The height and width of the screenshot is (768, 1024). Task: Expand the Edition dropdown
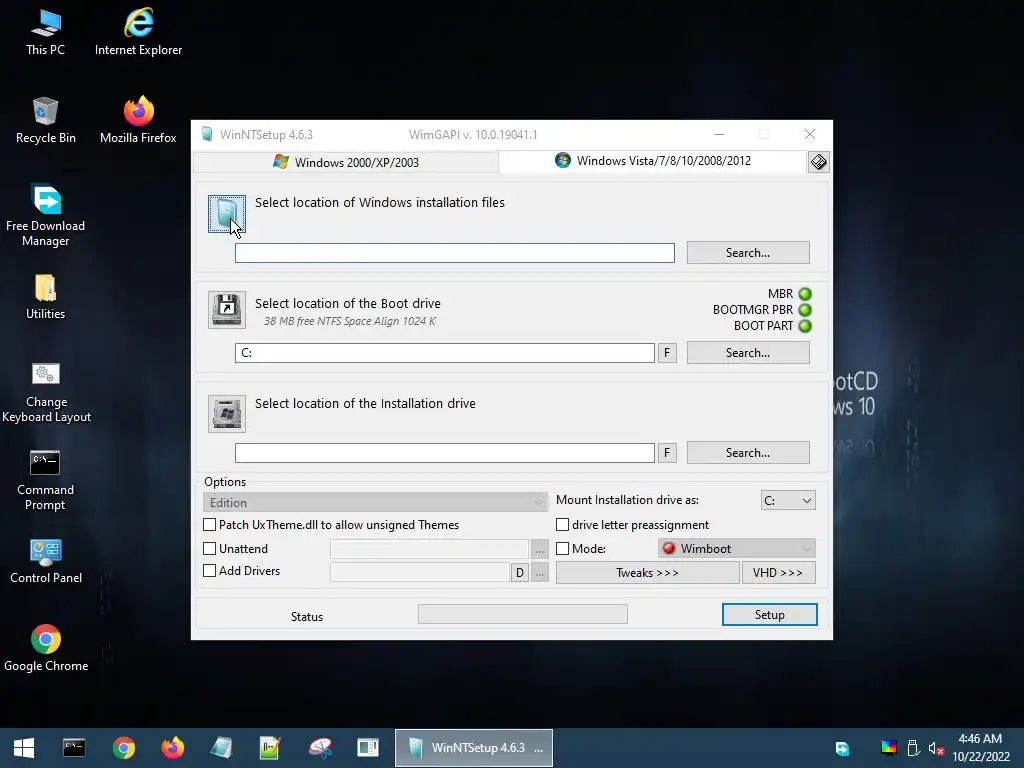375,502
